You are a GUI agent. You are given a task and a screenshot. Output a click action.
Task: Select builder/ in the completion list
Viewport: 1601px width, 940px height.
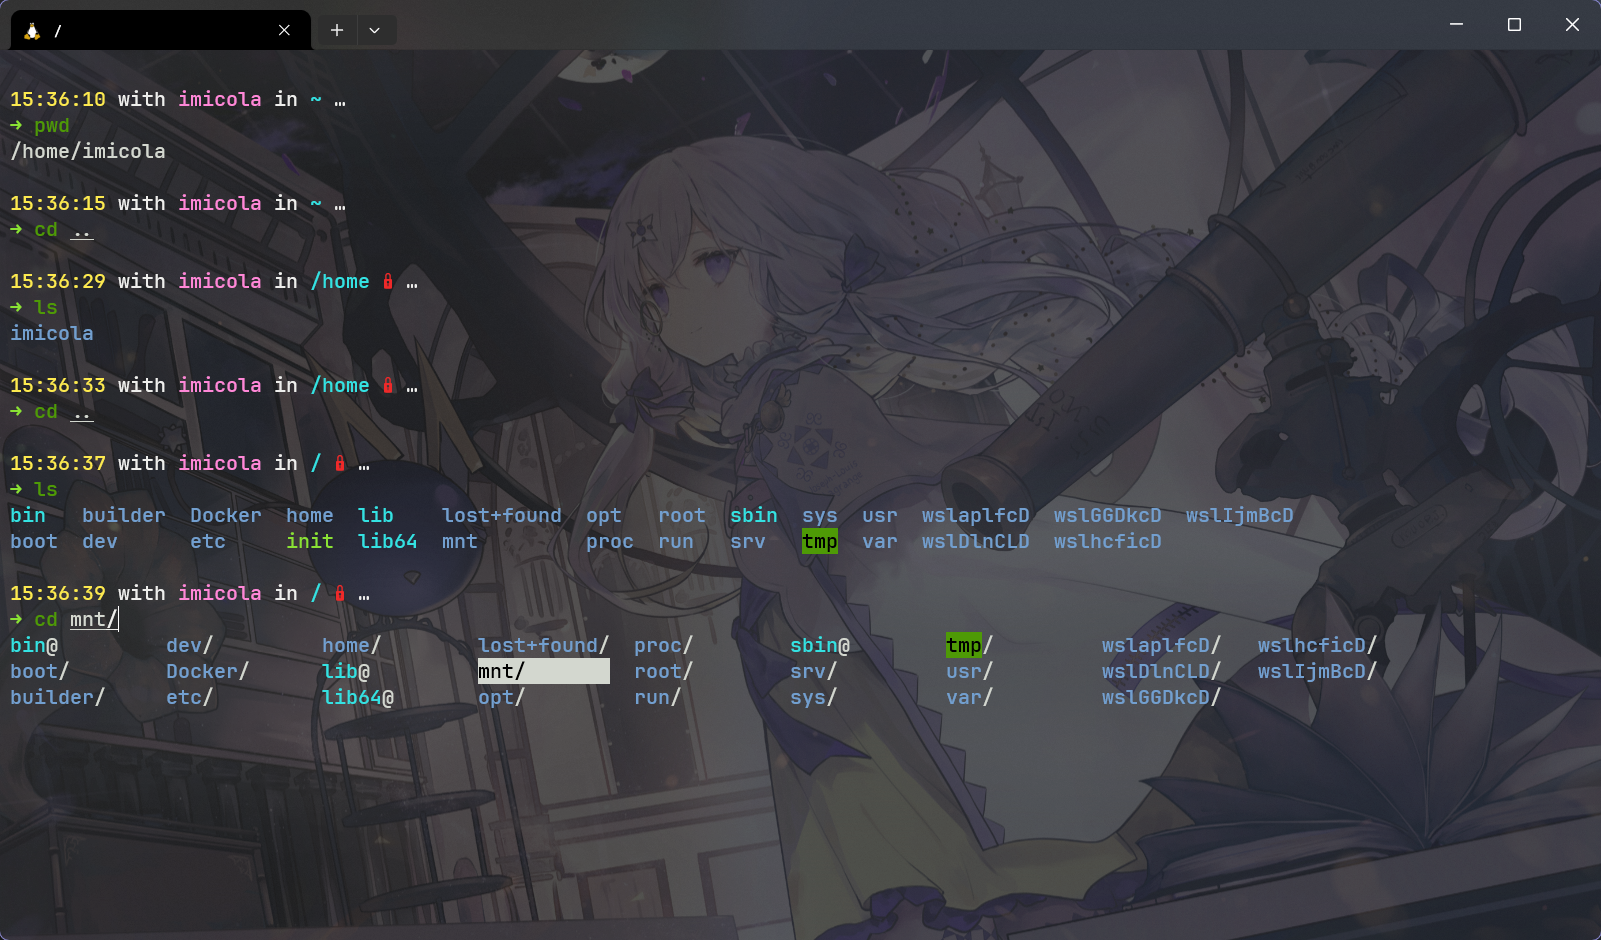[57, 697]
